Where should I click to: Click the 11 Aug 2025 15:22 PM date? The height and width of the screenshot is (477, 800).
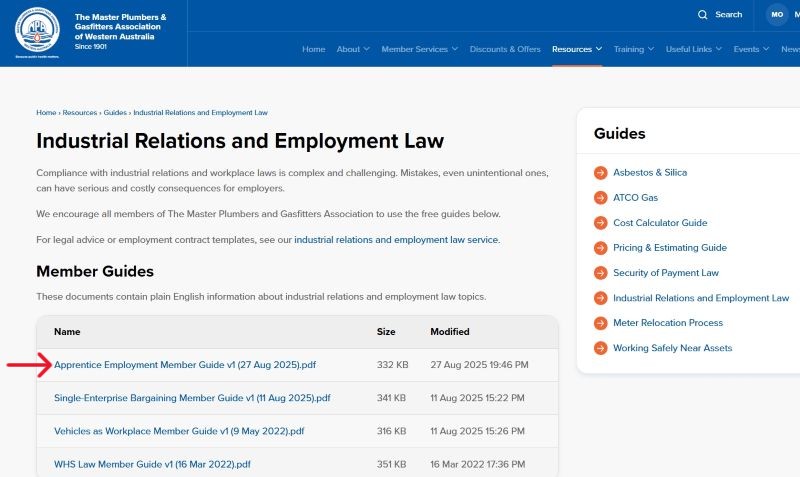[477, 398]
